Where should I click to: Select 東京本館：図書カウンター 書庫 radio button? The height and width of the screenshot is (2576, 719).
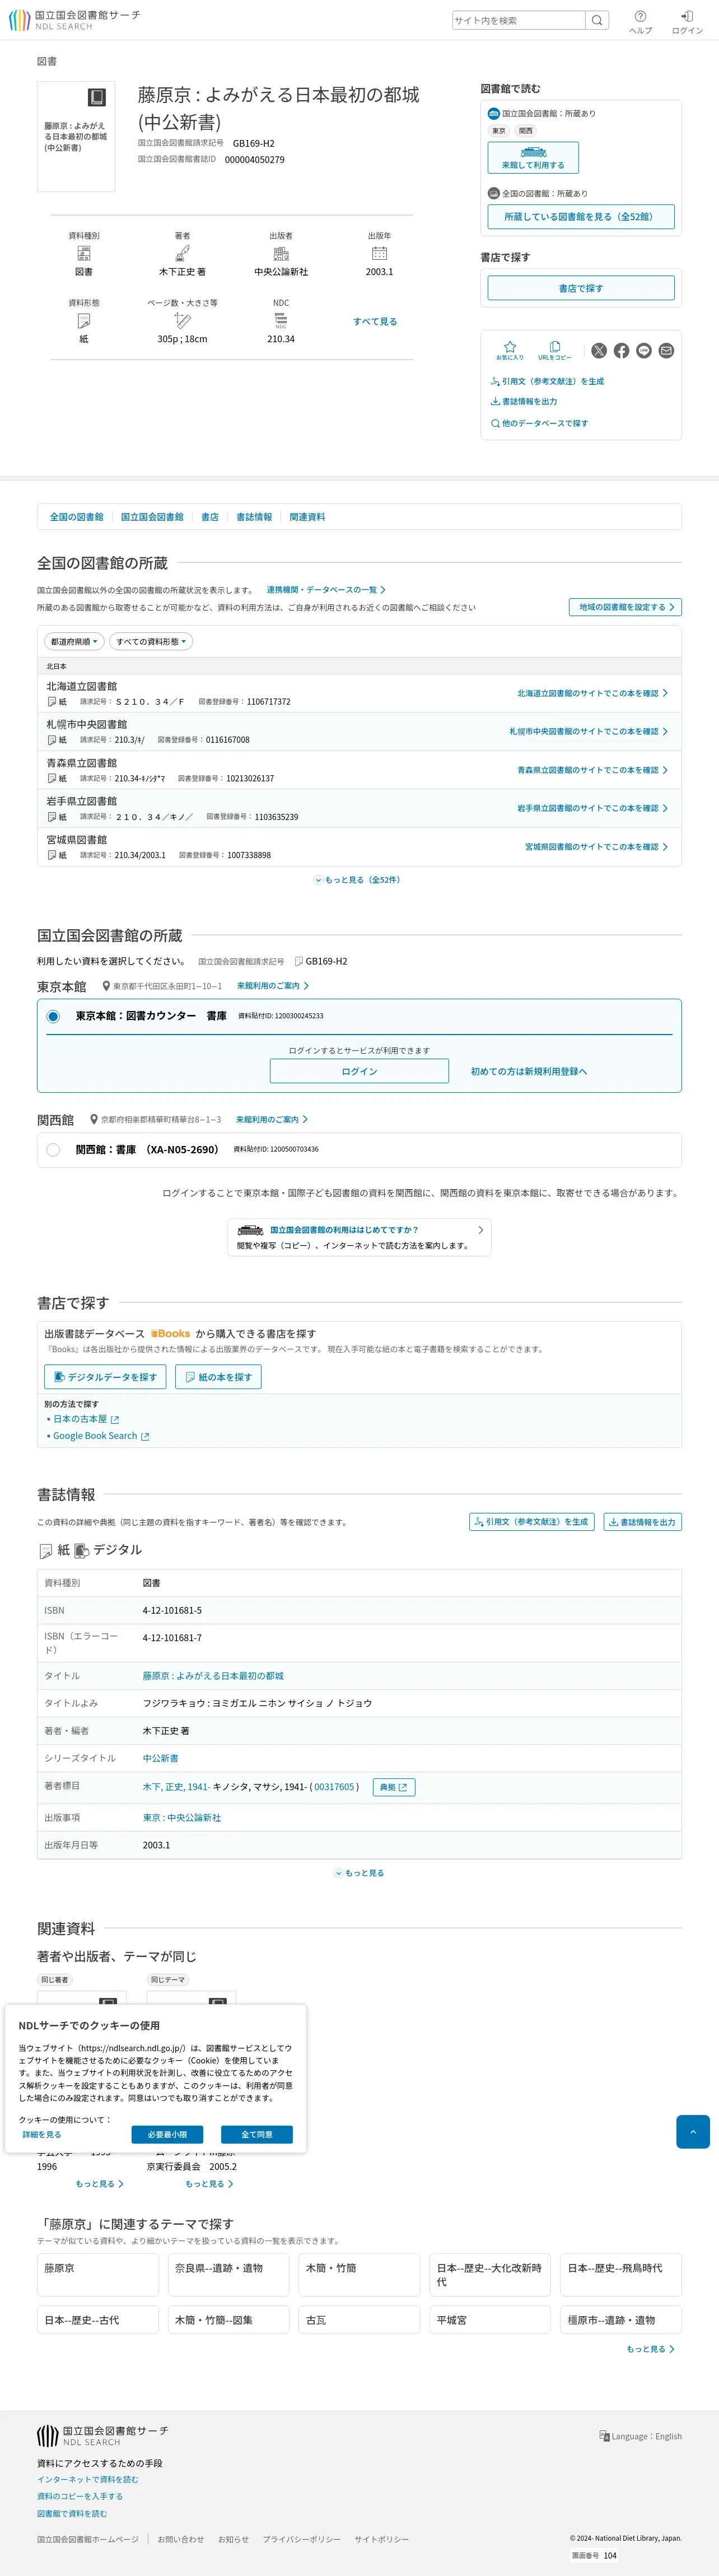click(53, 1016)
